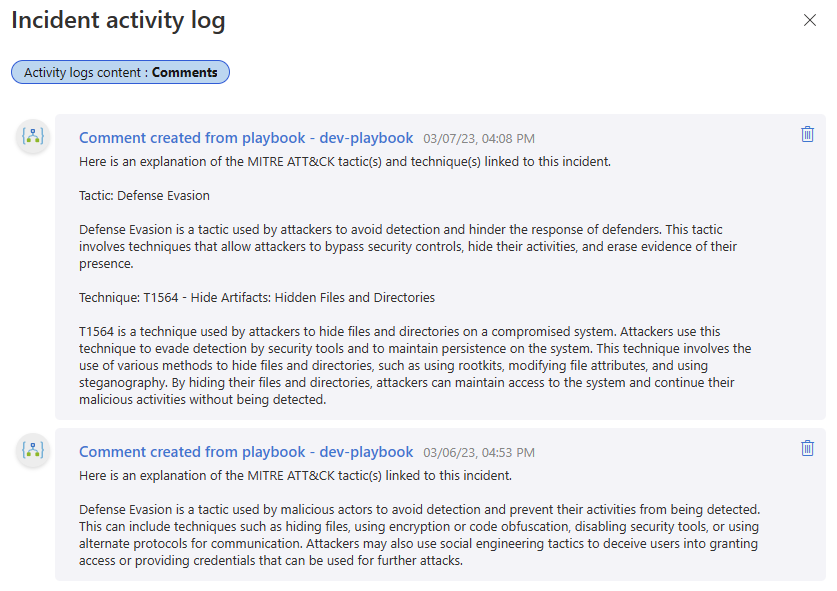
Task: Close the Incident activity log panel
Action: pos(810,20)
